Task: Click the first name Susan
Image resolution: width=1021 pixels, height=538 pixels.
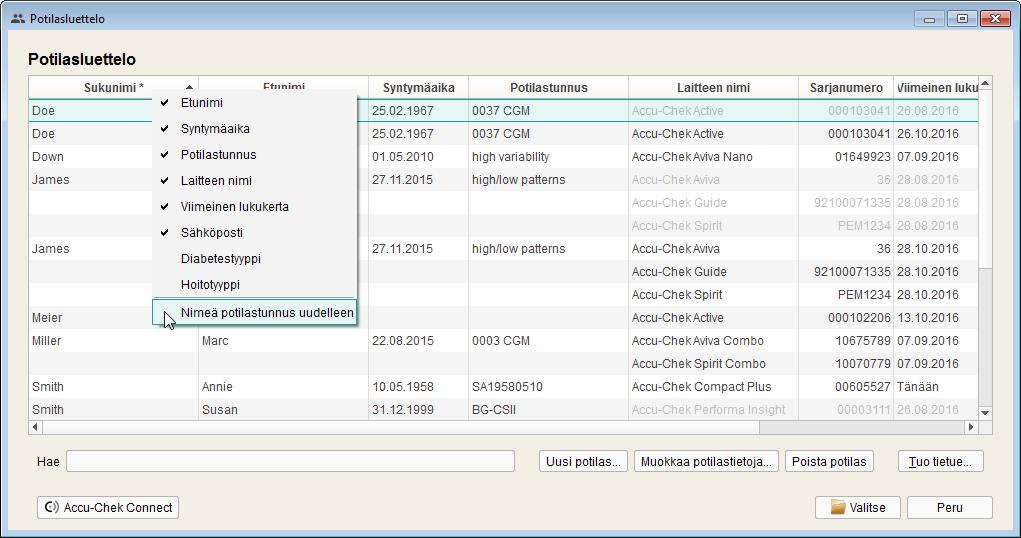Action: pyautogui.click(x=219, y=410)
